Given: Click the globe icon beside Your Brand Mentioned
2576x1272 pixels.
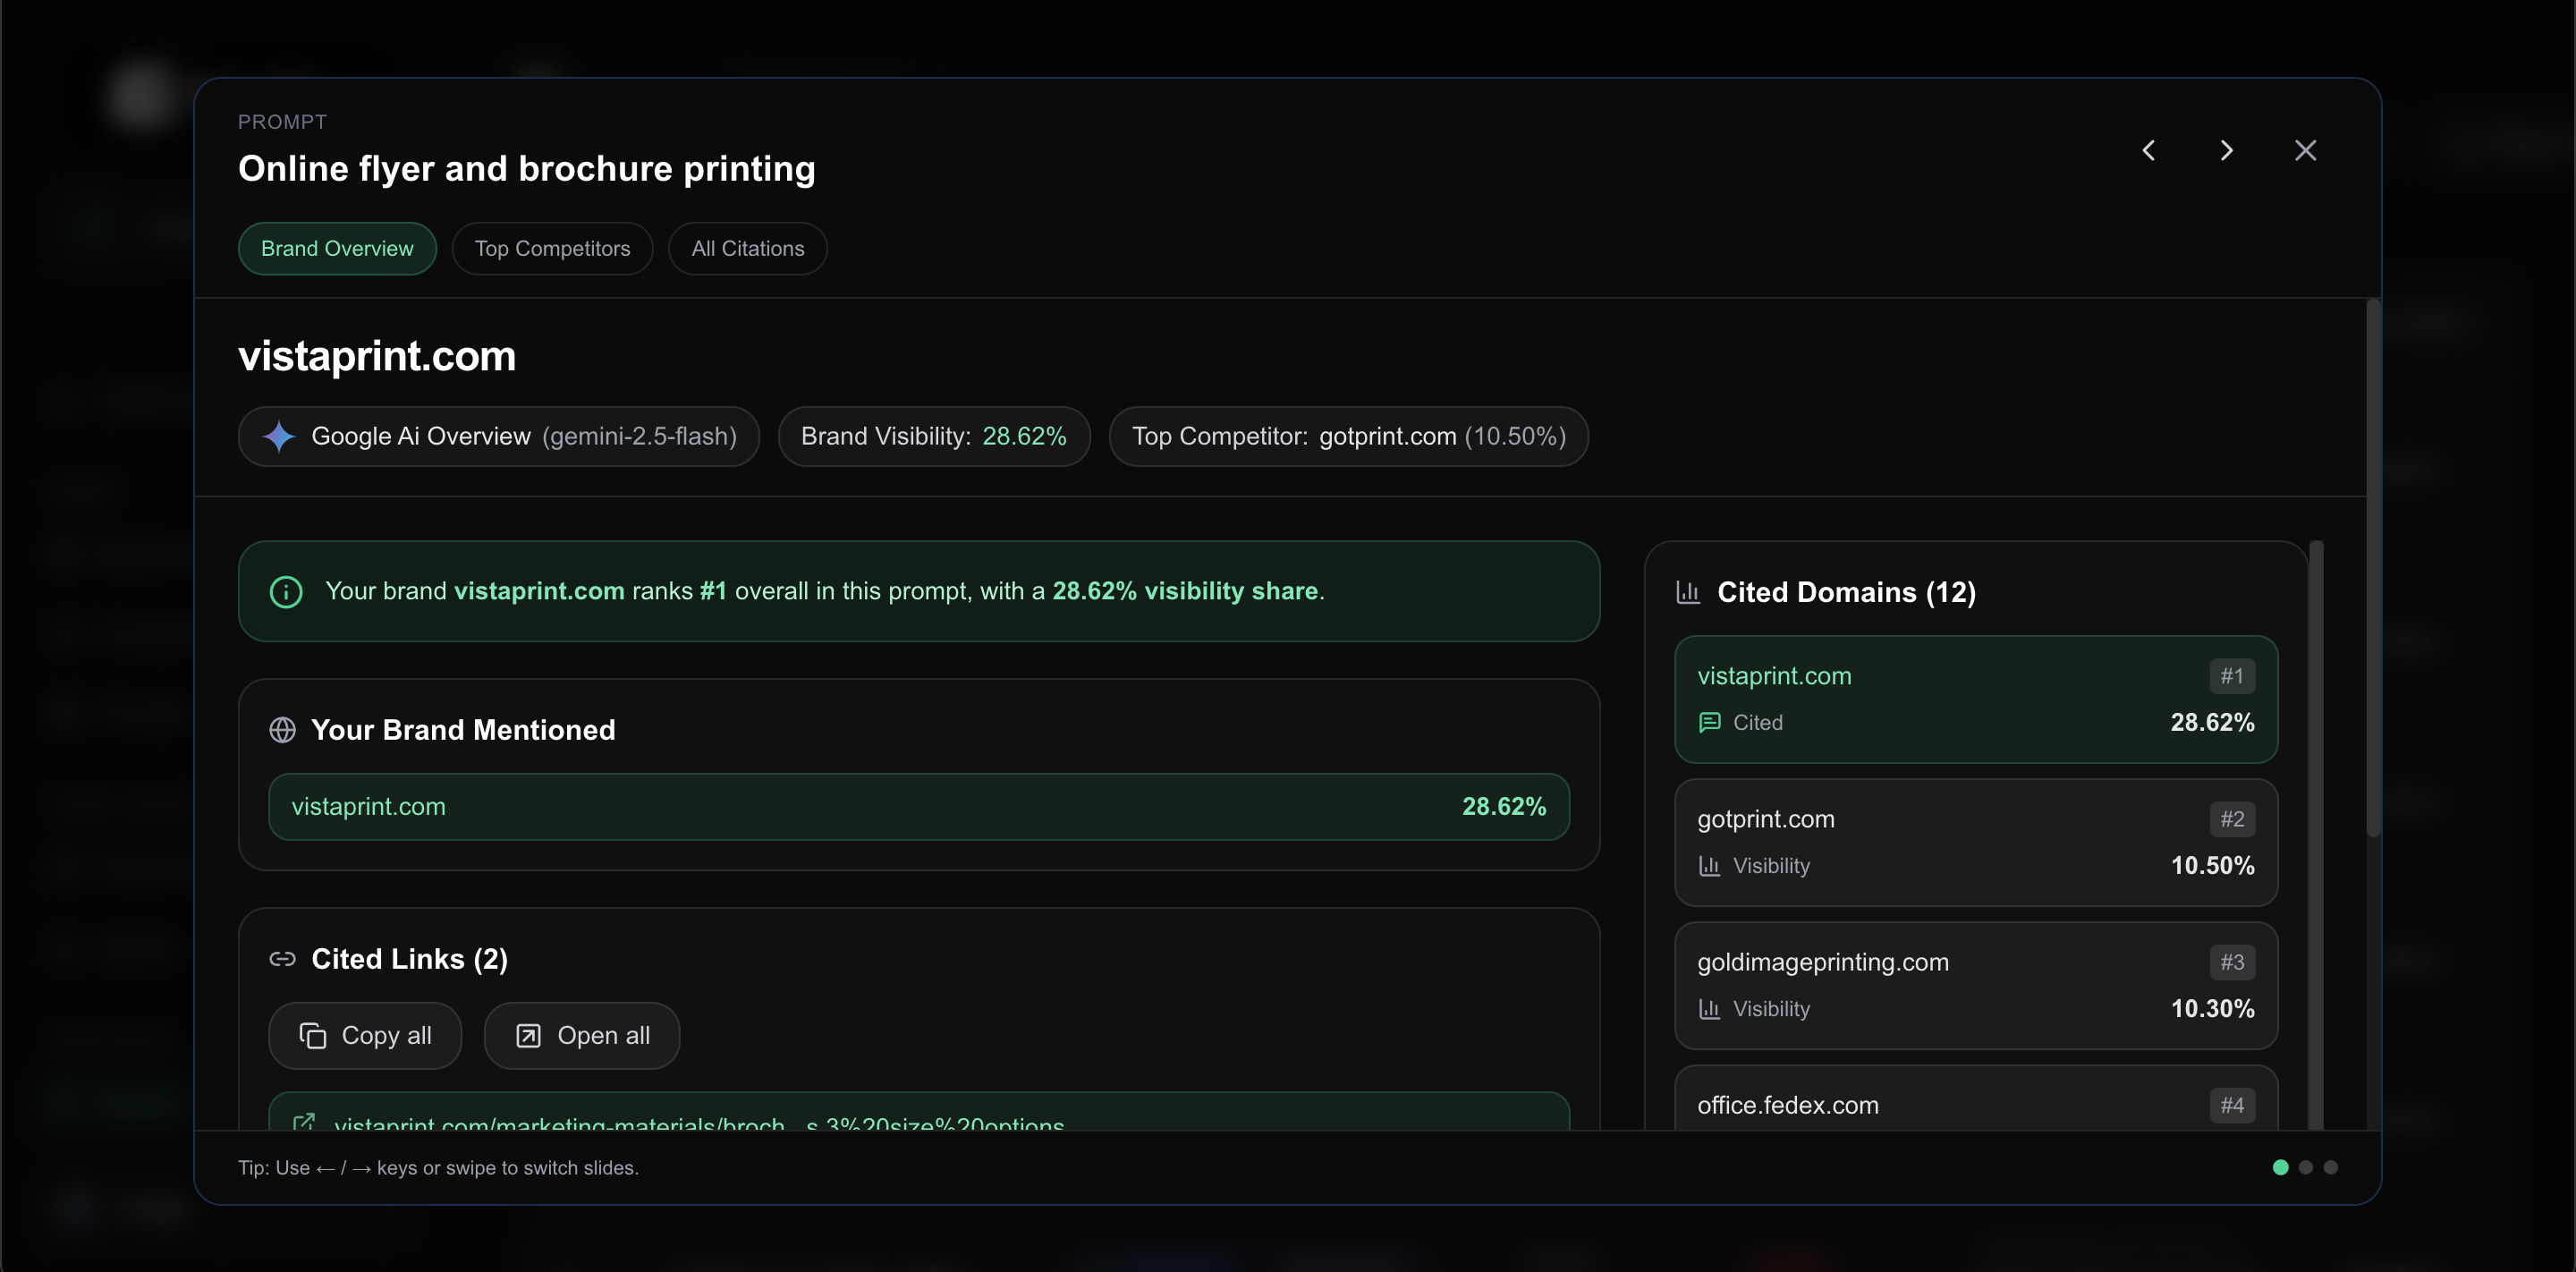Looking at the screenshot, I should click(x=283, y=730).
